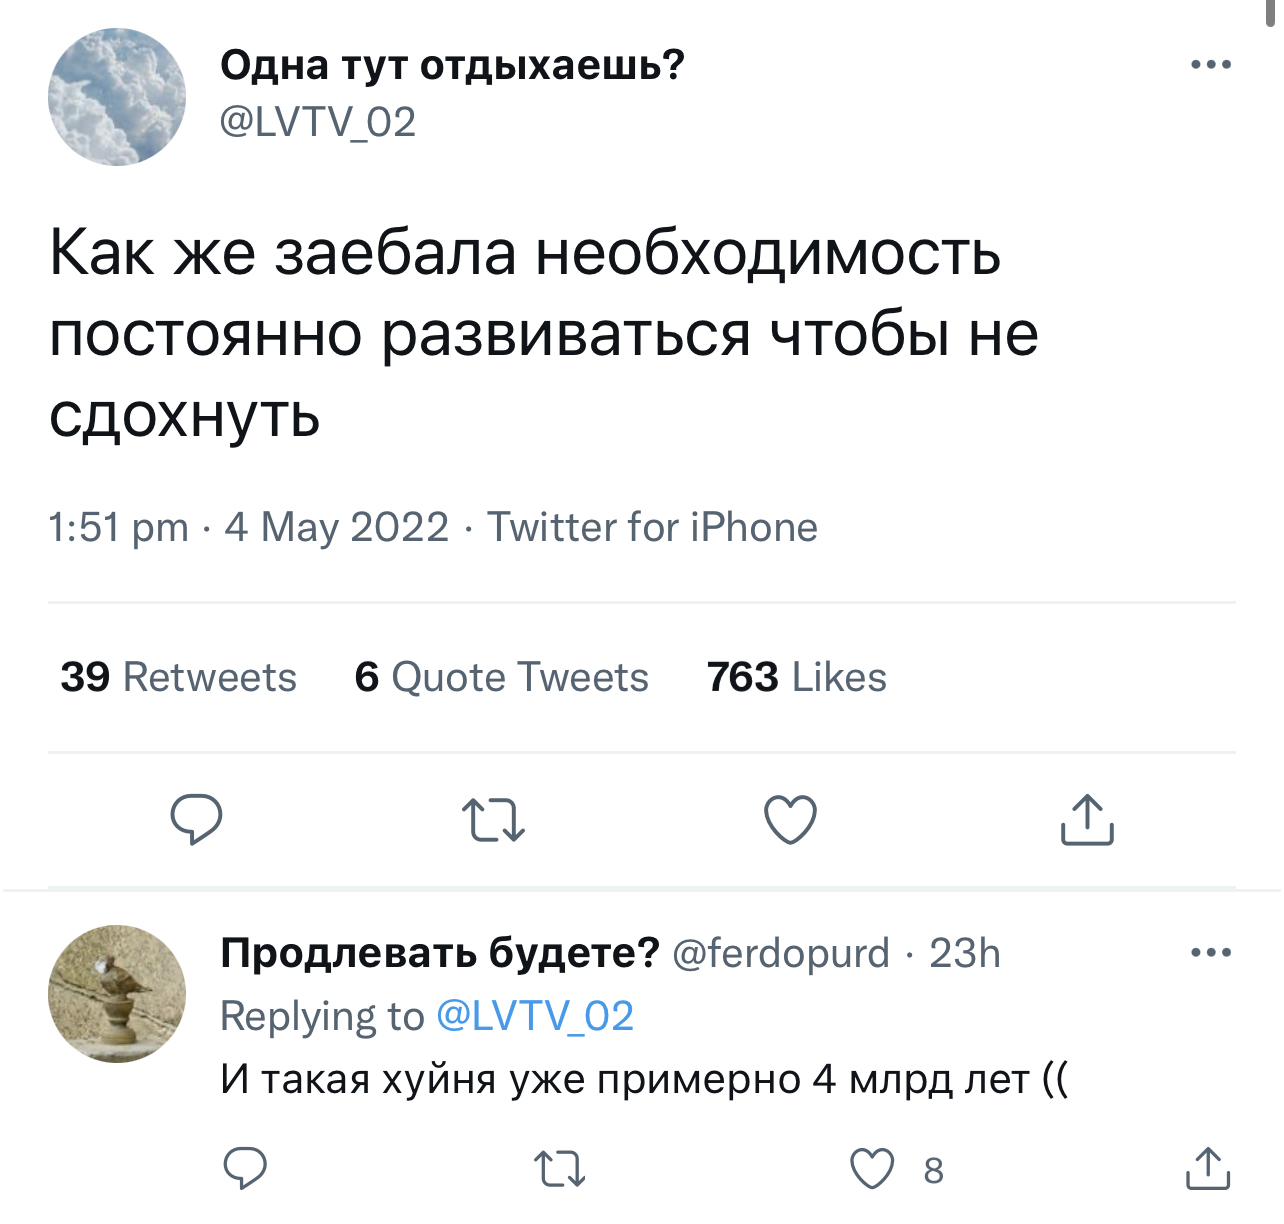Reply to the main tweet by LVTV_02
Screen dimensions: 1284x1224
click(196, 820)
